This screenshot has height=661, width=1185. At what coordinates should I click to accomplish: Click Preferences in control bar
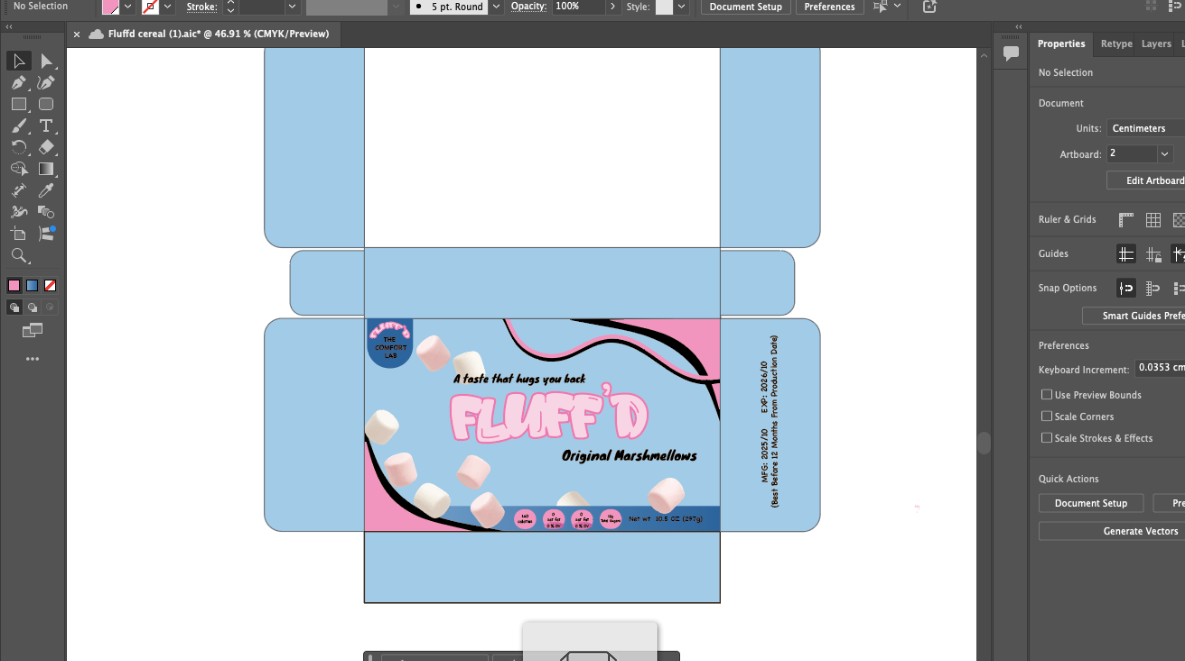pyautogui.click(x=829, y=7)
